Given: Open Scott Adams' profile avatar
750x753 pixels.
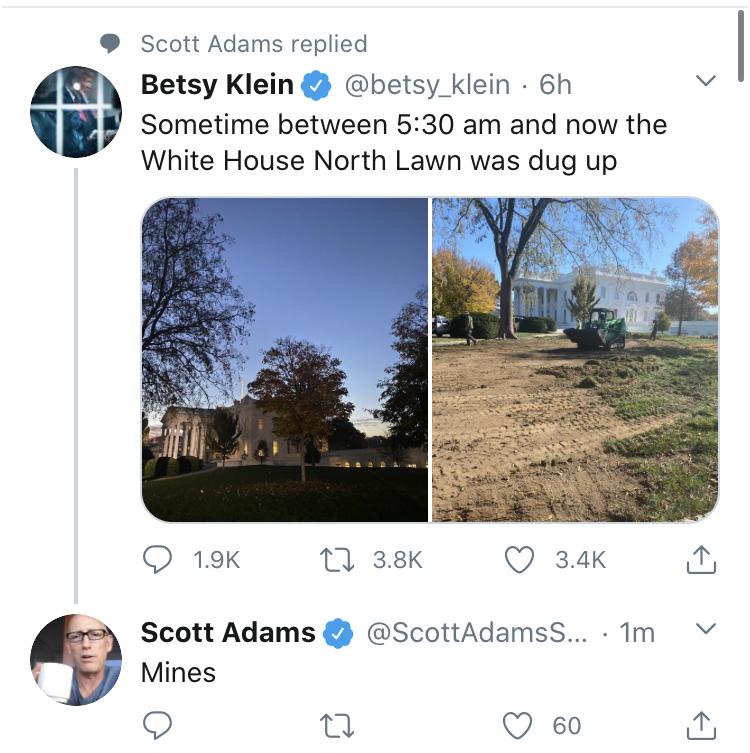Looking at the screenshot, I should [76, 660].
